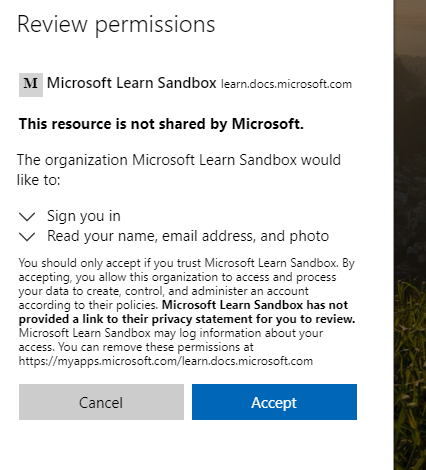The height and width of the screenshot is (470, 426).
Task: Click "You should only accept if you trust" sentence
Action: click(x=110, y=263)
